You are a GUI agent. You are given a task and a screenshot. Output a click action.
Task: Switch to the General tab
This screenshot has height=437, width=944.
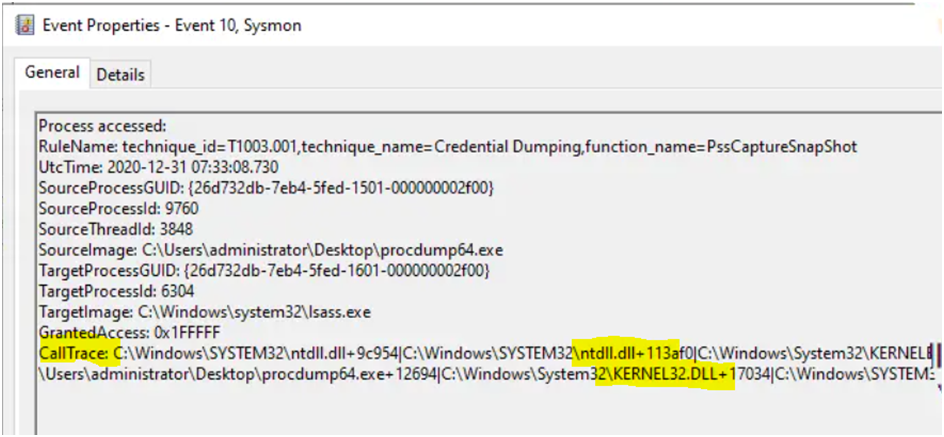pos(52,73)
